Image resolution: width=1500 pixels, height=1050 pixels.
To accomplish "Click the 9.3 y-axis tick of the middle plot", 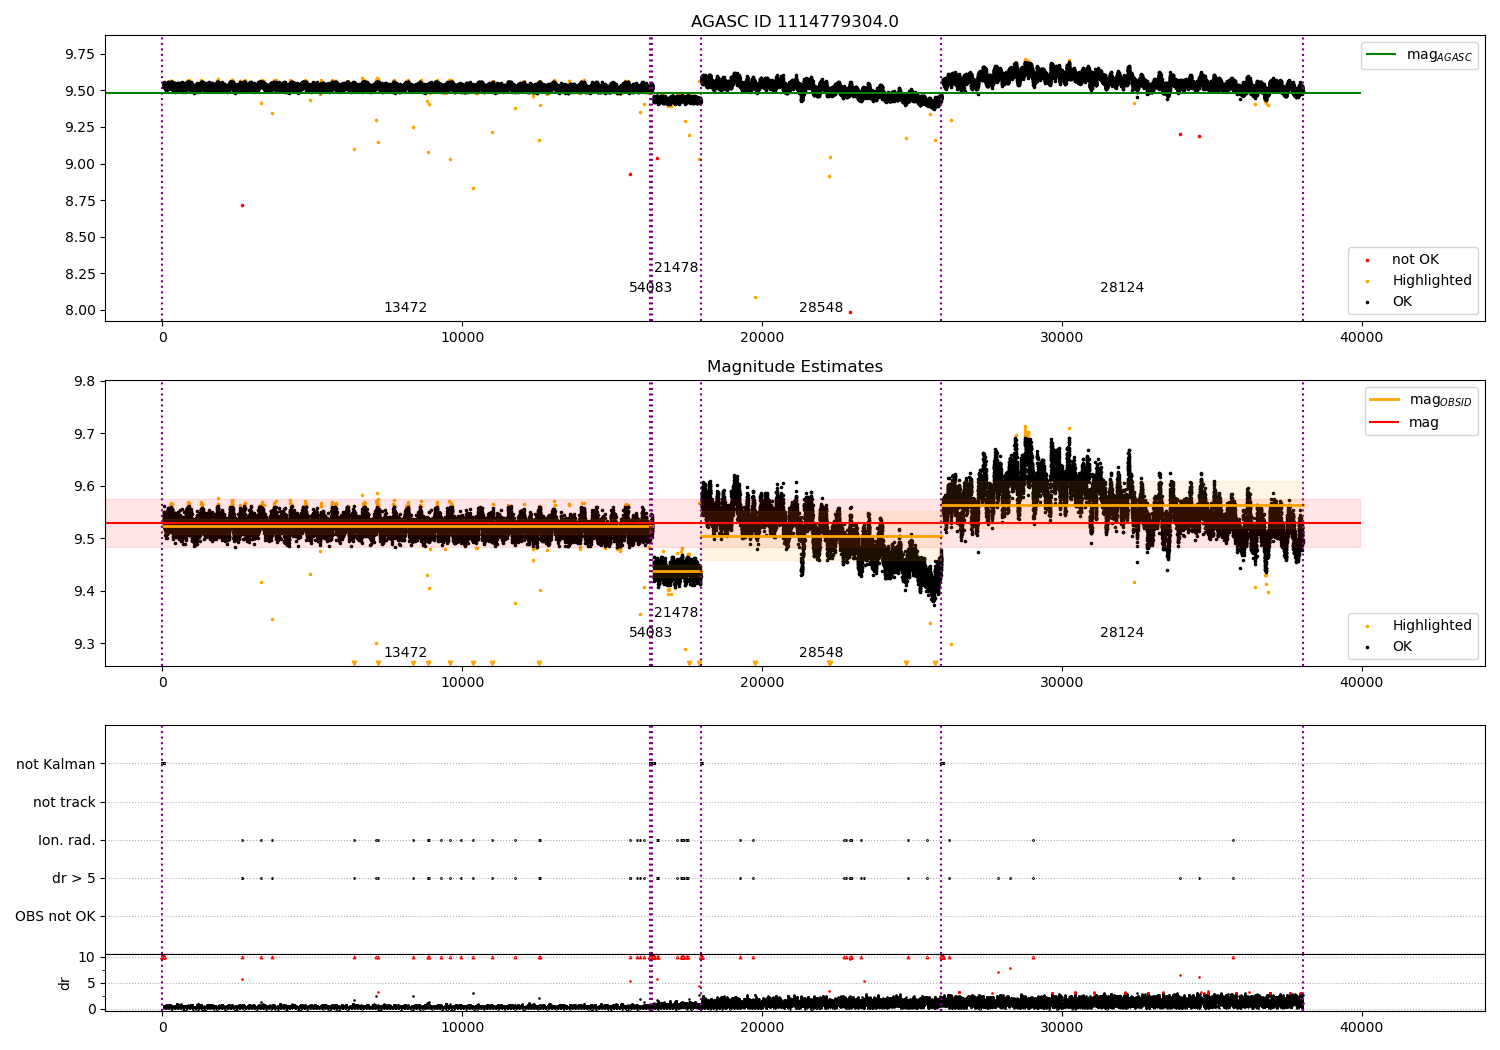I will [84, 644].
